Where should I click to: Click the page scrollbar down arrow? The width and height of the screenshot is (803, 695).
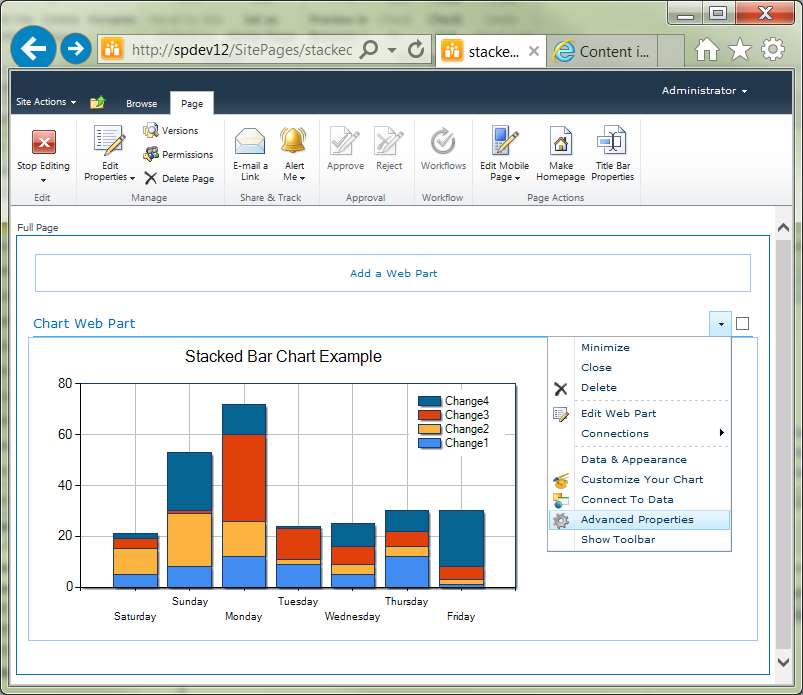click(x=783, y=662)
